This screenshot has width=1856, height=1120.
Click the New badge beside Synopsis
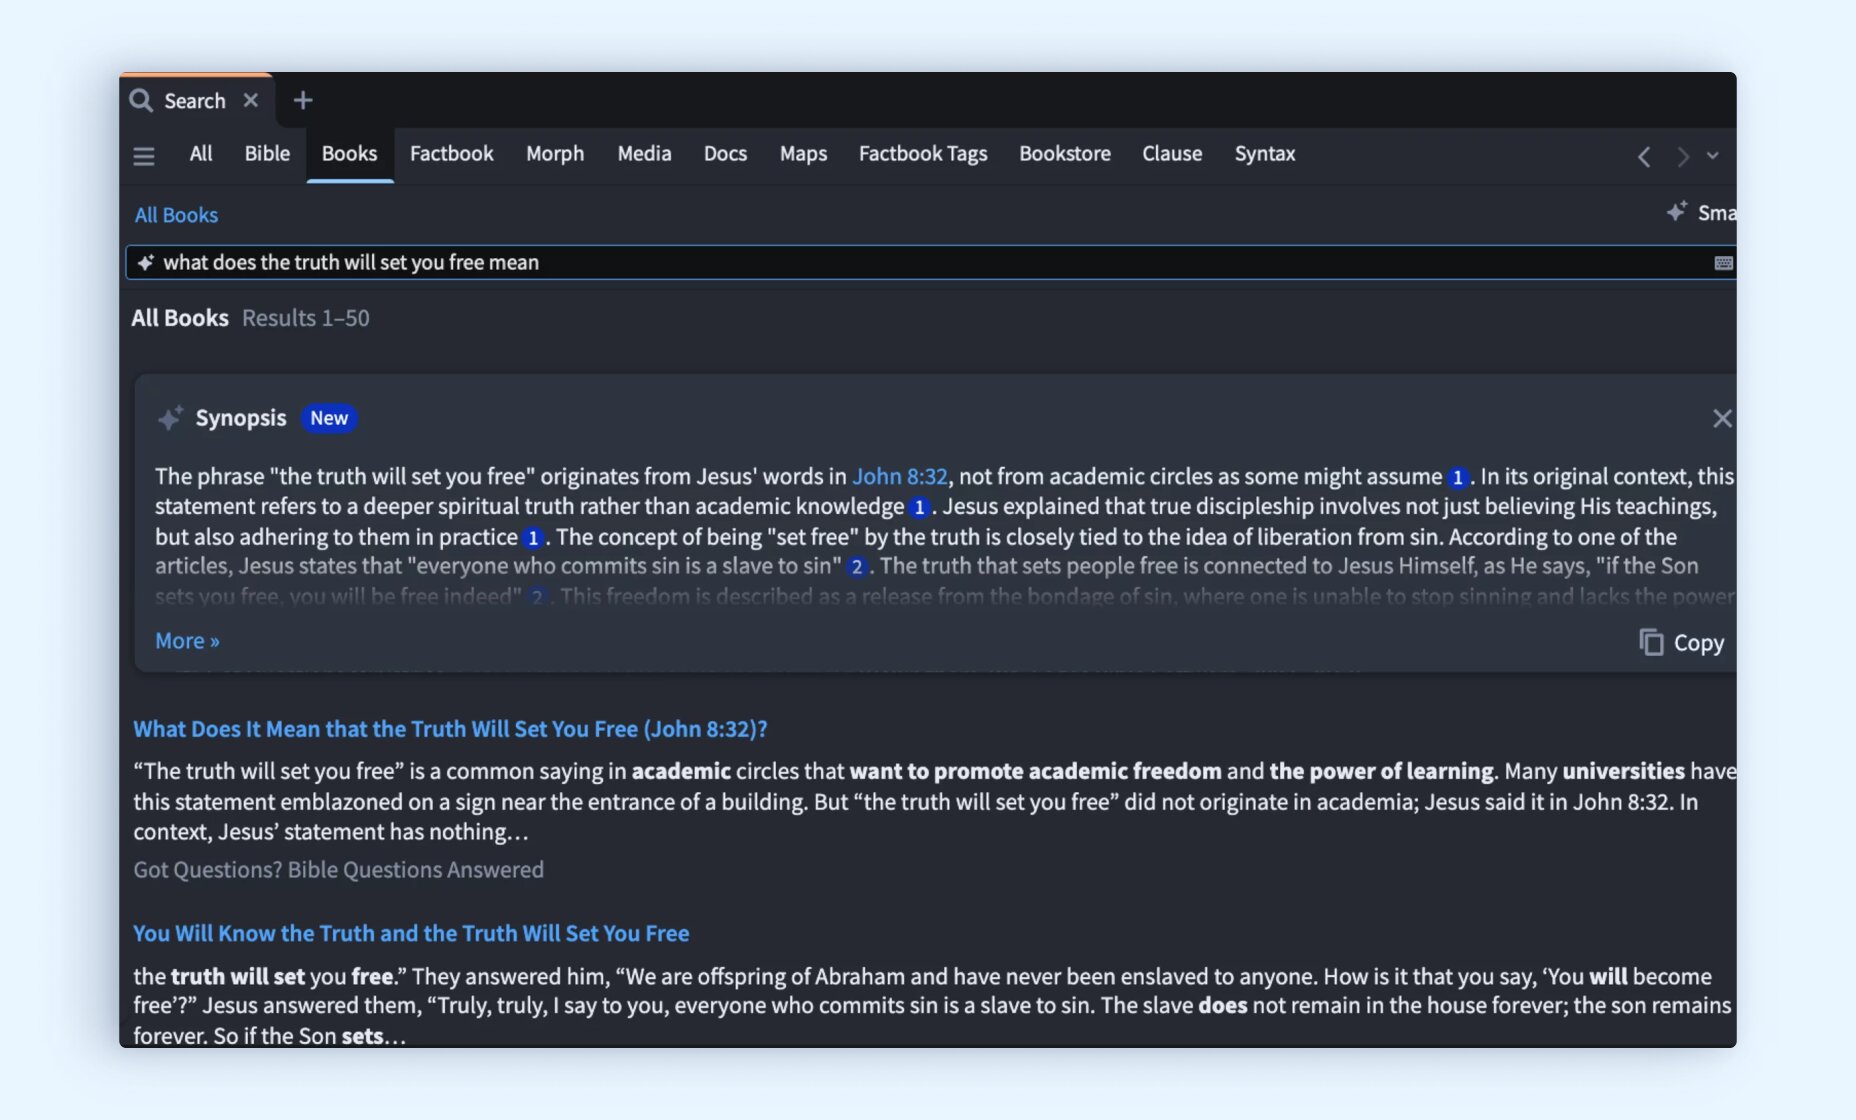pyautogui.click(x=329, y=418)
